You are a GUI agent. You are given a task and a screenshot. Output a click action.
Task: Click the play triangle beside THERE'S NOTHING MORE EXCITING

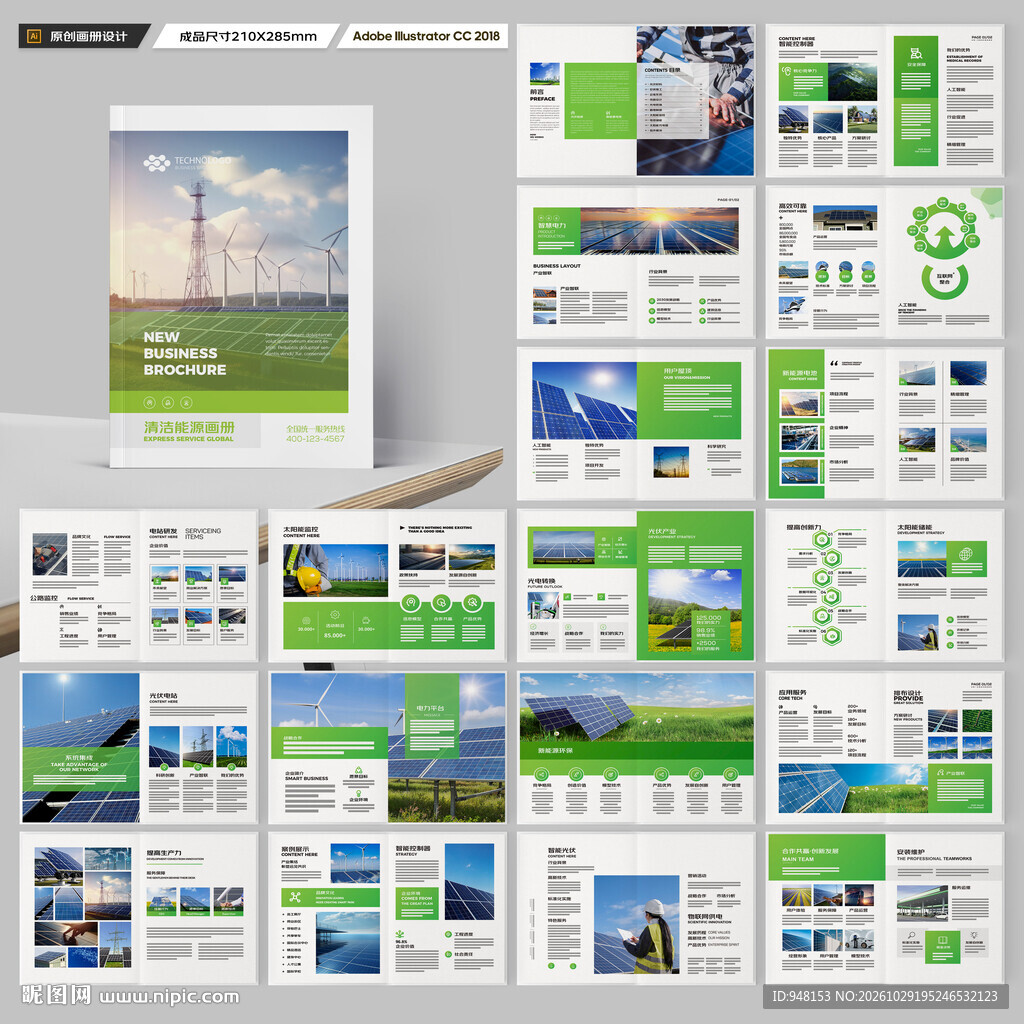(x=402, y=528)
